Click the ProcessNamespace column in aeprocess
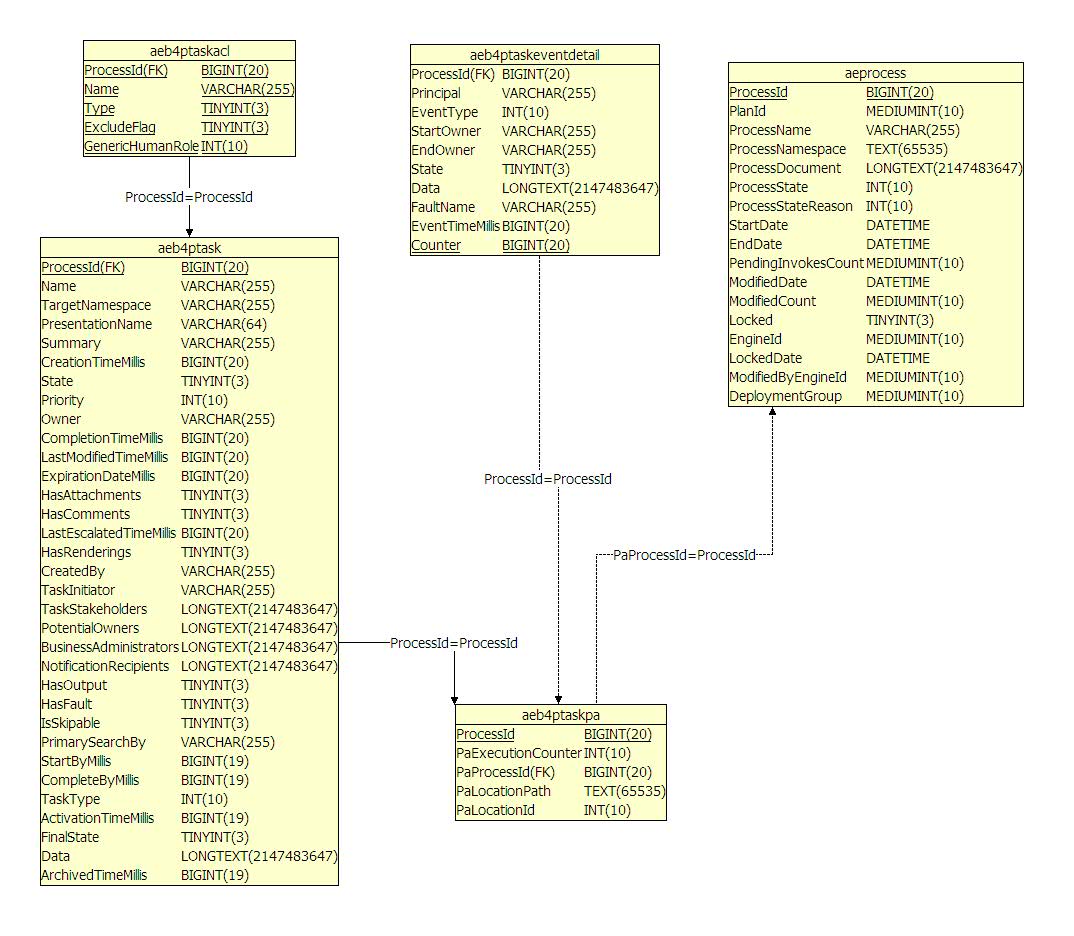 coord(787,149)
